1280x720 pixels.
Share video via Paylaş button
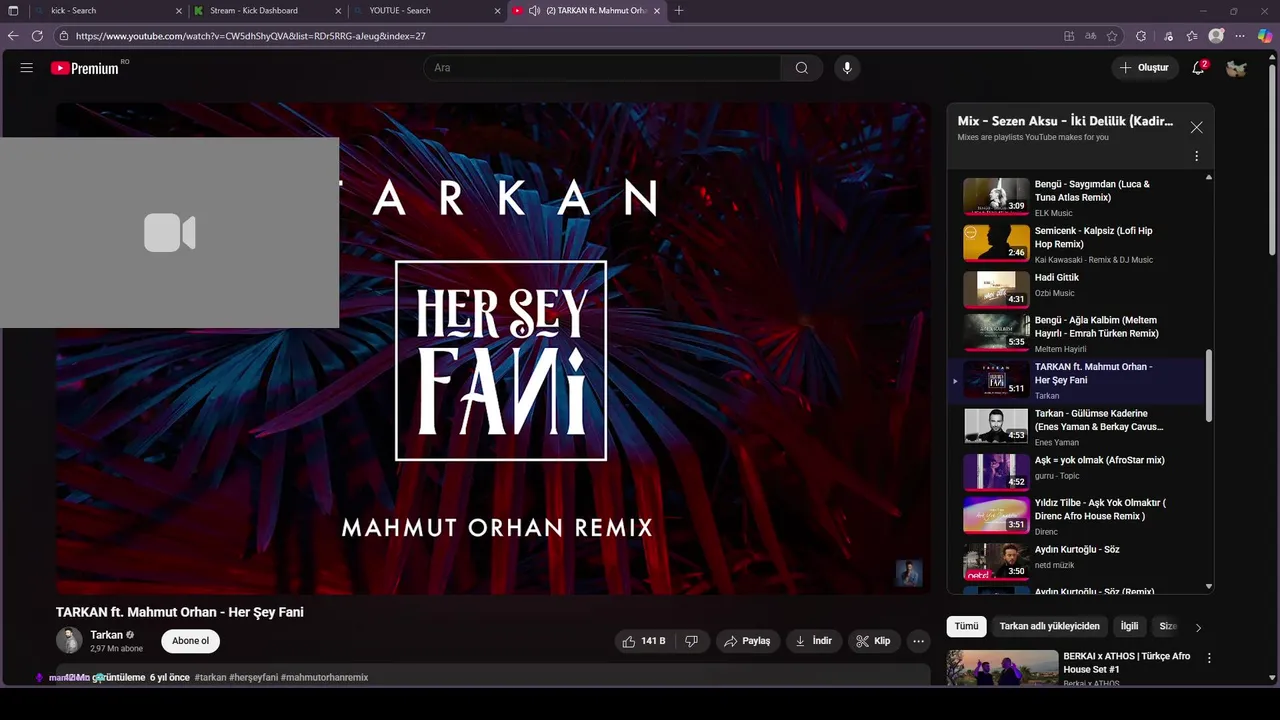click(x=747, y=641)
